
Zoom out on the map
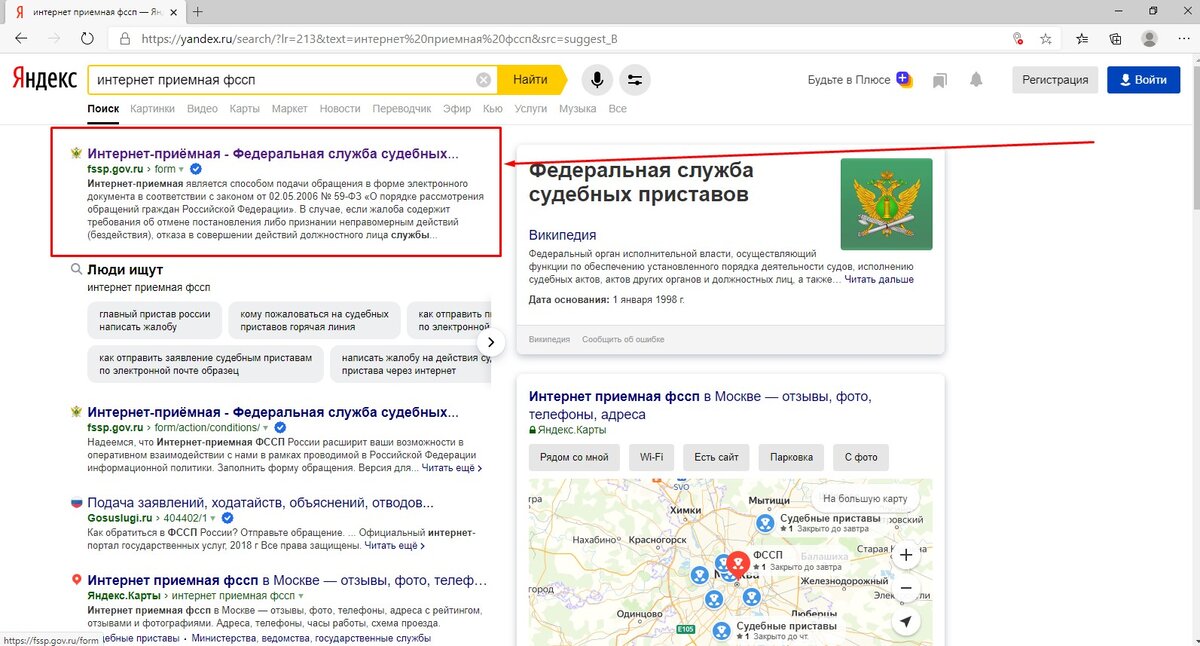point(905,588)
